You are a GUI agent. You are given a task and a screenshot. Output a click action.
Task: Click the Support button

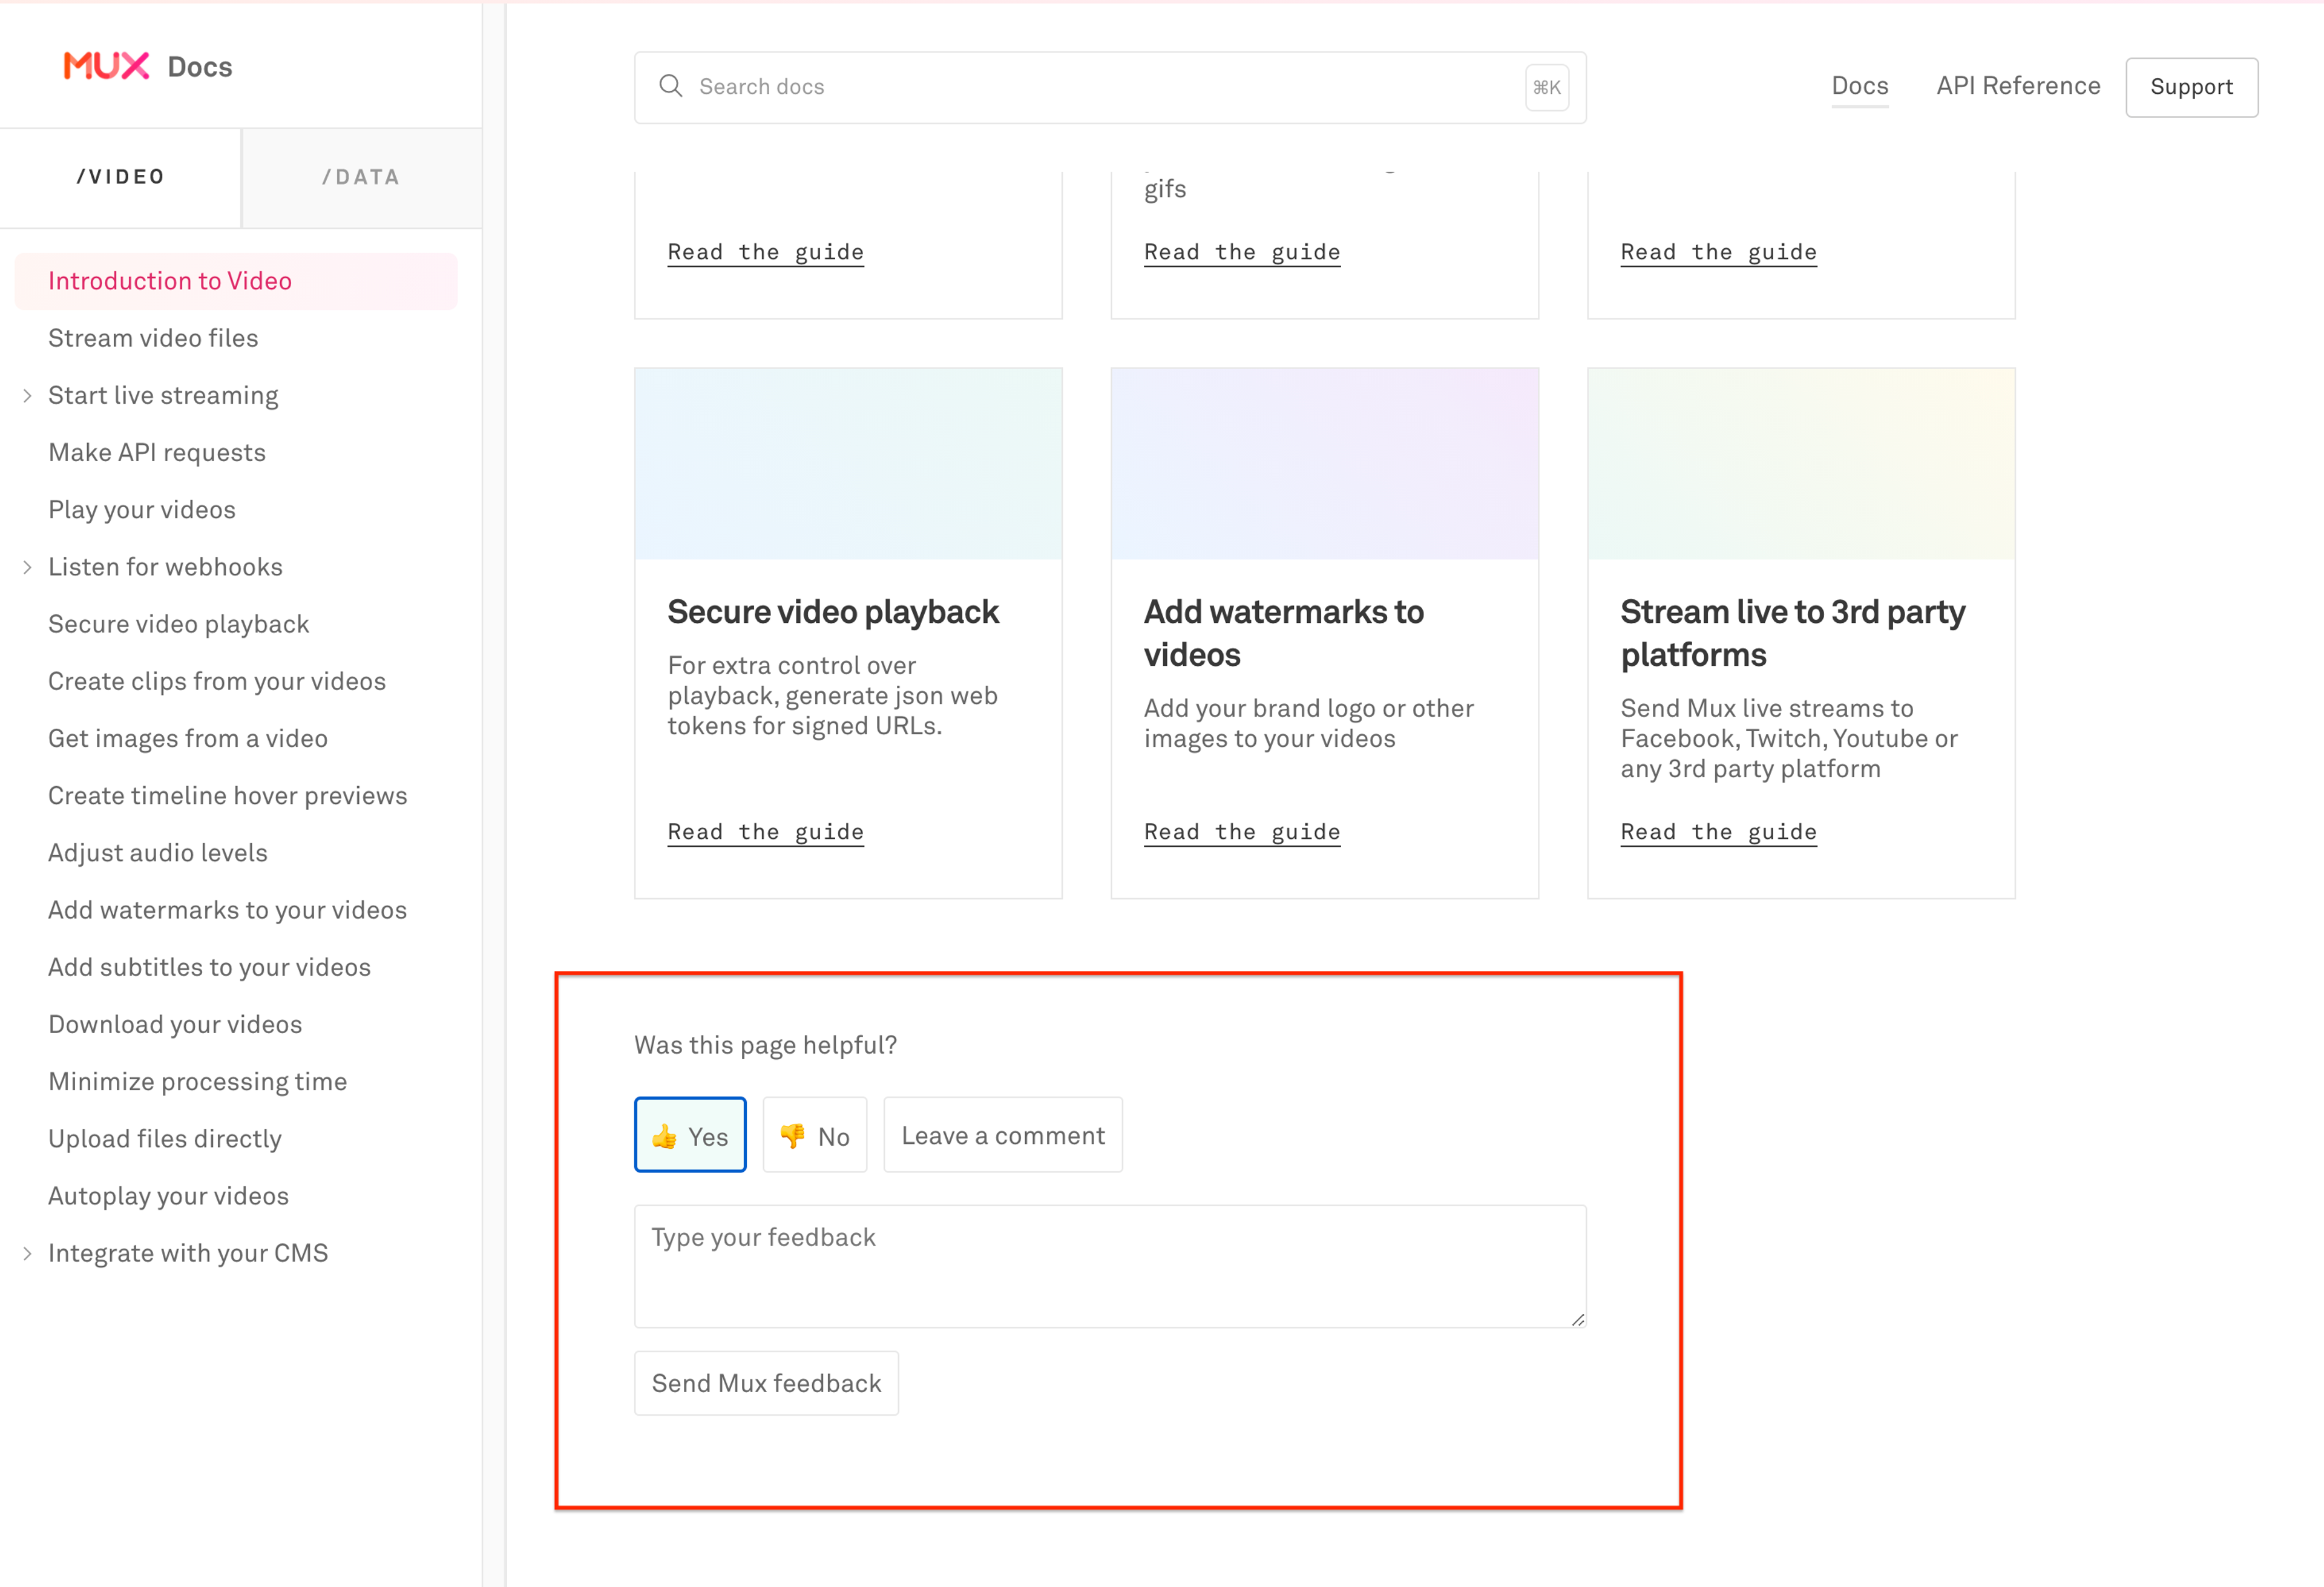pos(2190,87)
